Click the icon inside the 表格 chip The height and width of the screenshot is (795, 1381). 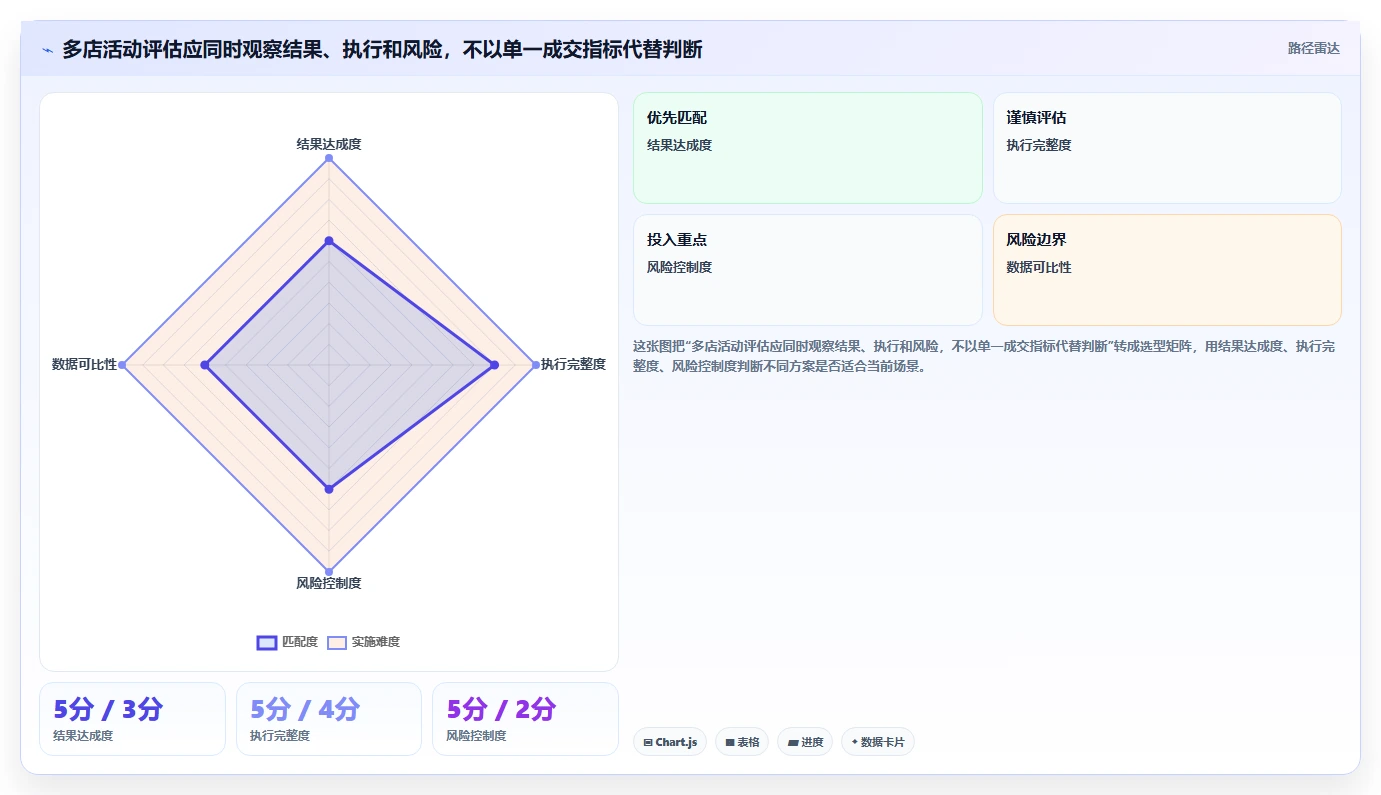pyautogui.click(x=730, y=742)
